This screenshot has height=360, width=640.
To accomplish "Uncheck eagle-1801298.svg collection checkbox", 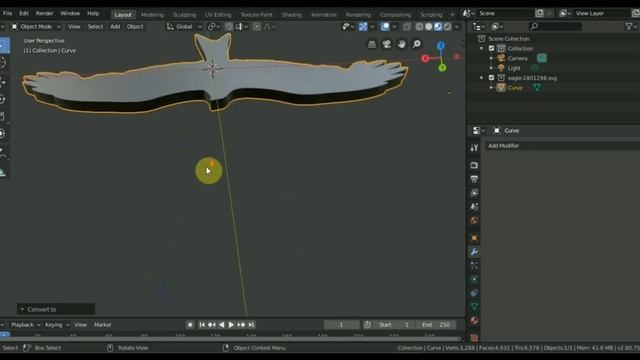I will [x=491, y=78].
